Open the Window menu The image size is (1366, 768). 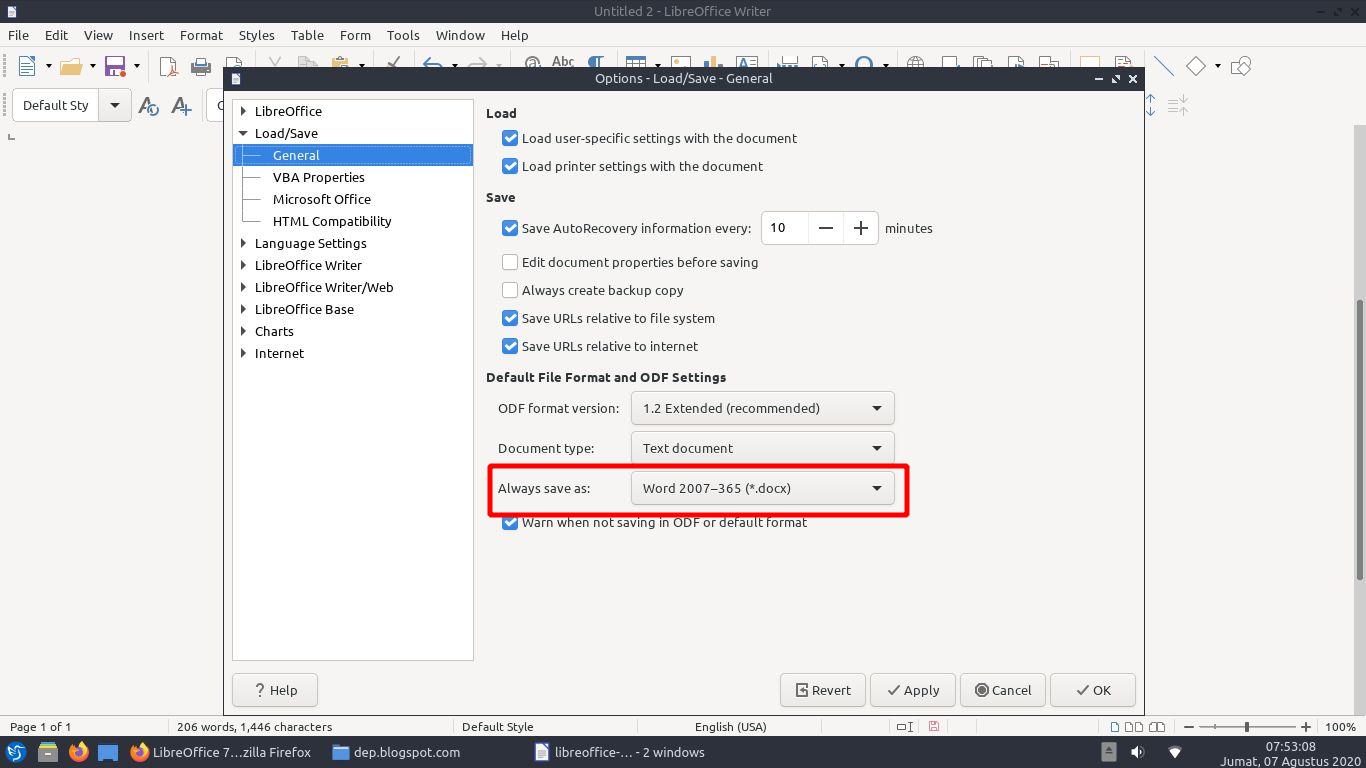[460, 35]
